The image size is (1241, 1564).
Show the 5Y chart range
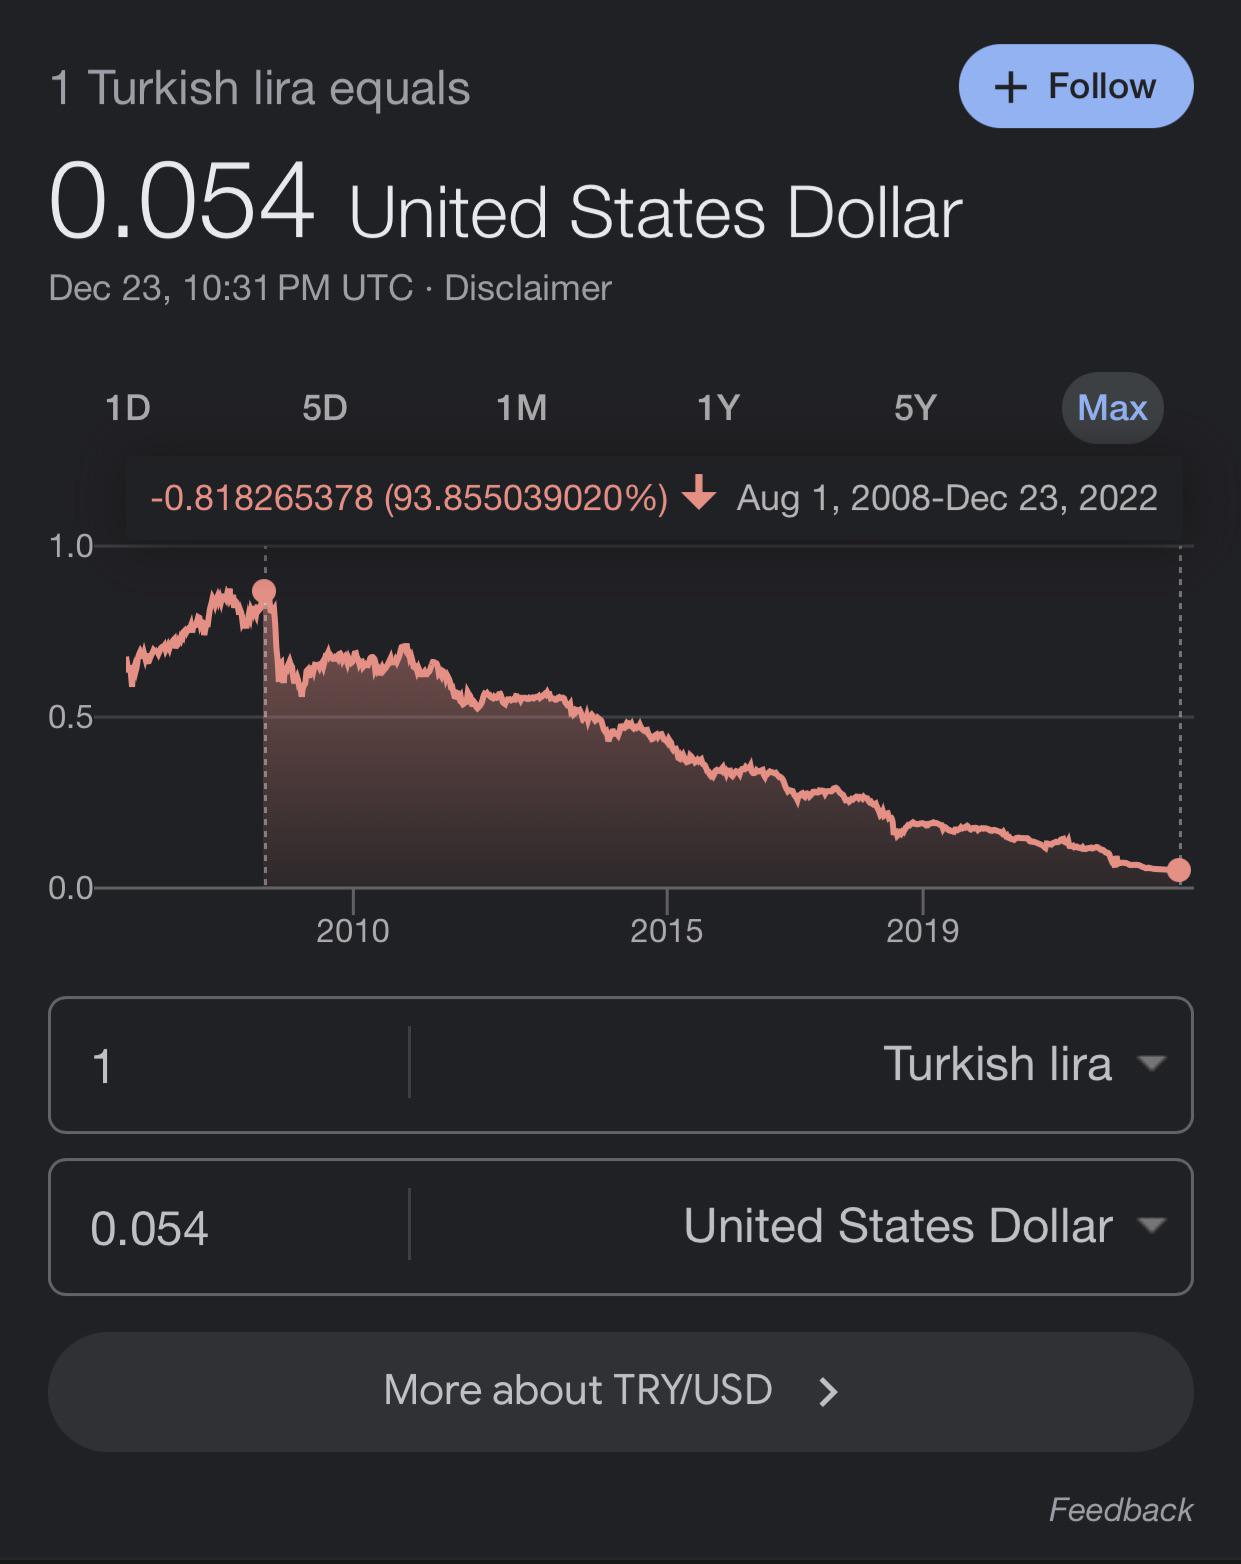(x=915, y=408)
